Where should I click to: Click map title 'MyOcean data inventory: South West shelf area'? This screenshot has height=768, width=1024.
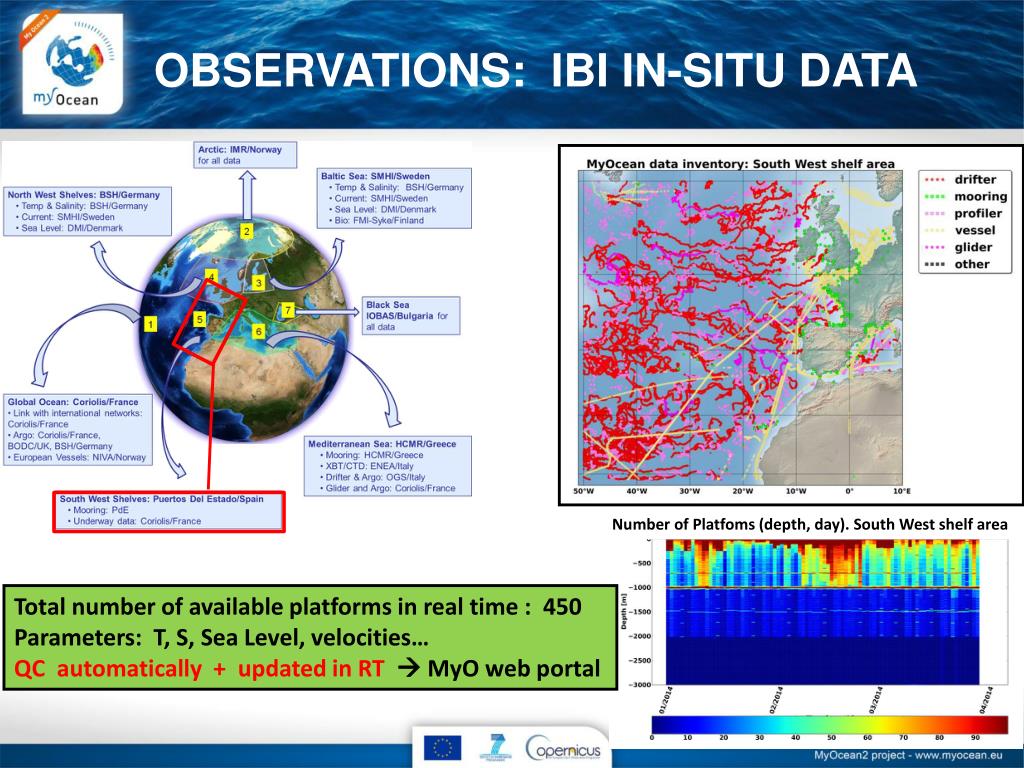tap(740, 164)
